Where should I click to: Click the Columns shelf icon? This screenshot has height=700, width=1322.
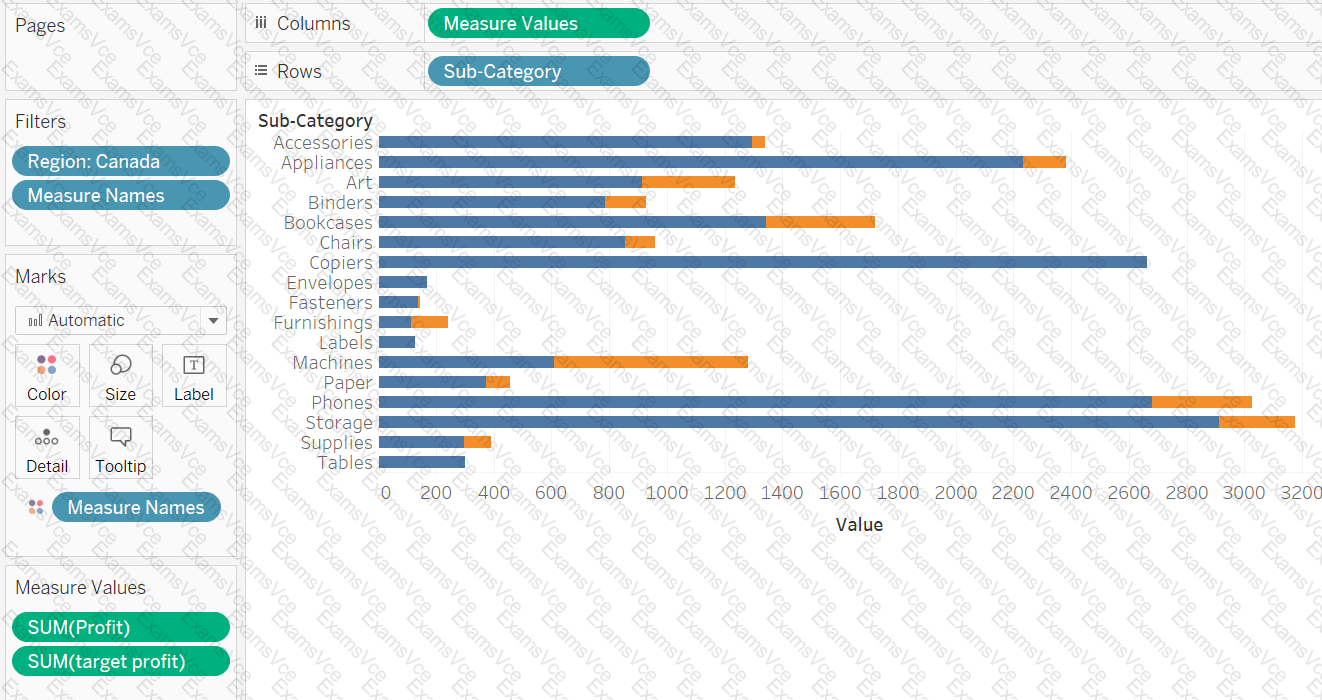261,23
